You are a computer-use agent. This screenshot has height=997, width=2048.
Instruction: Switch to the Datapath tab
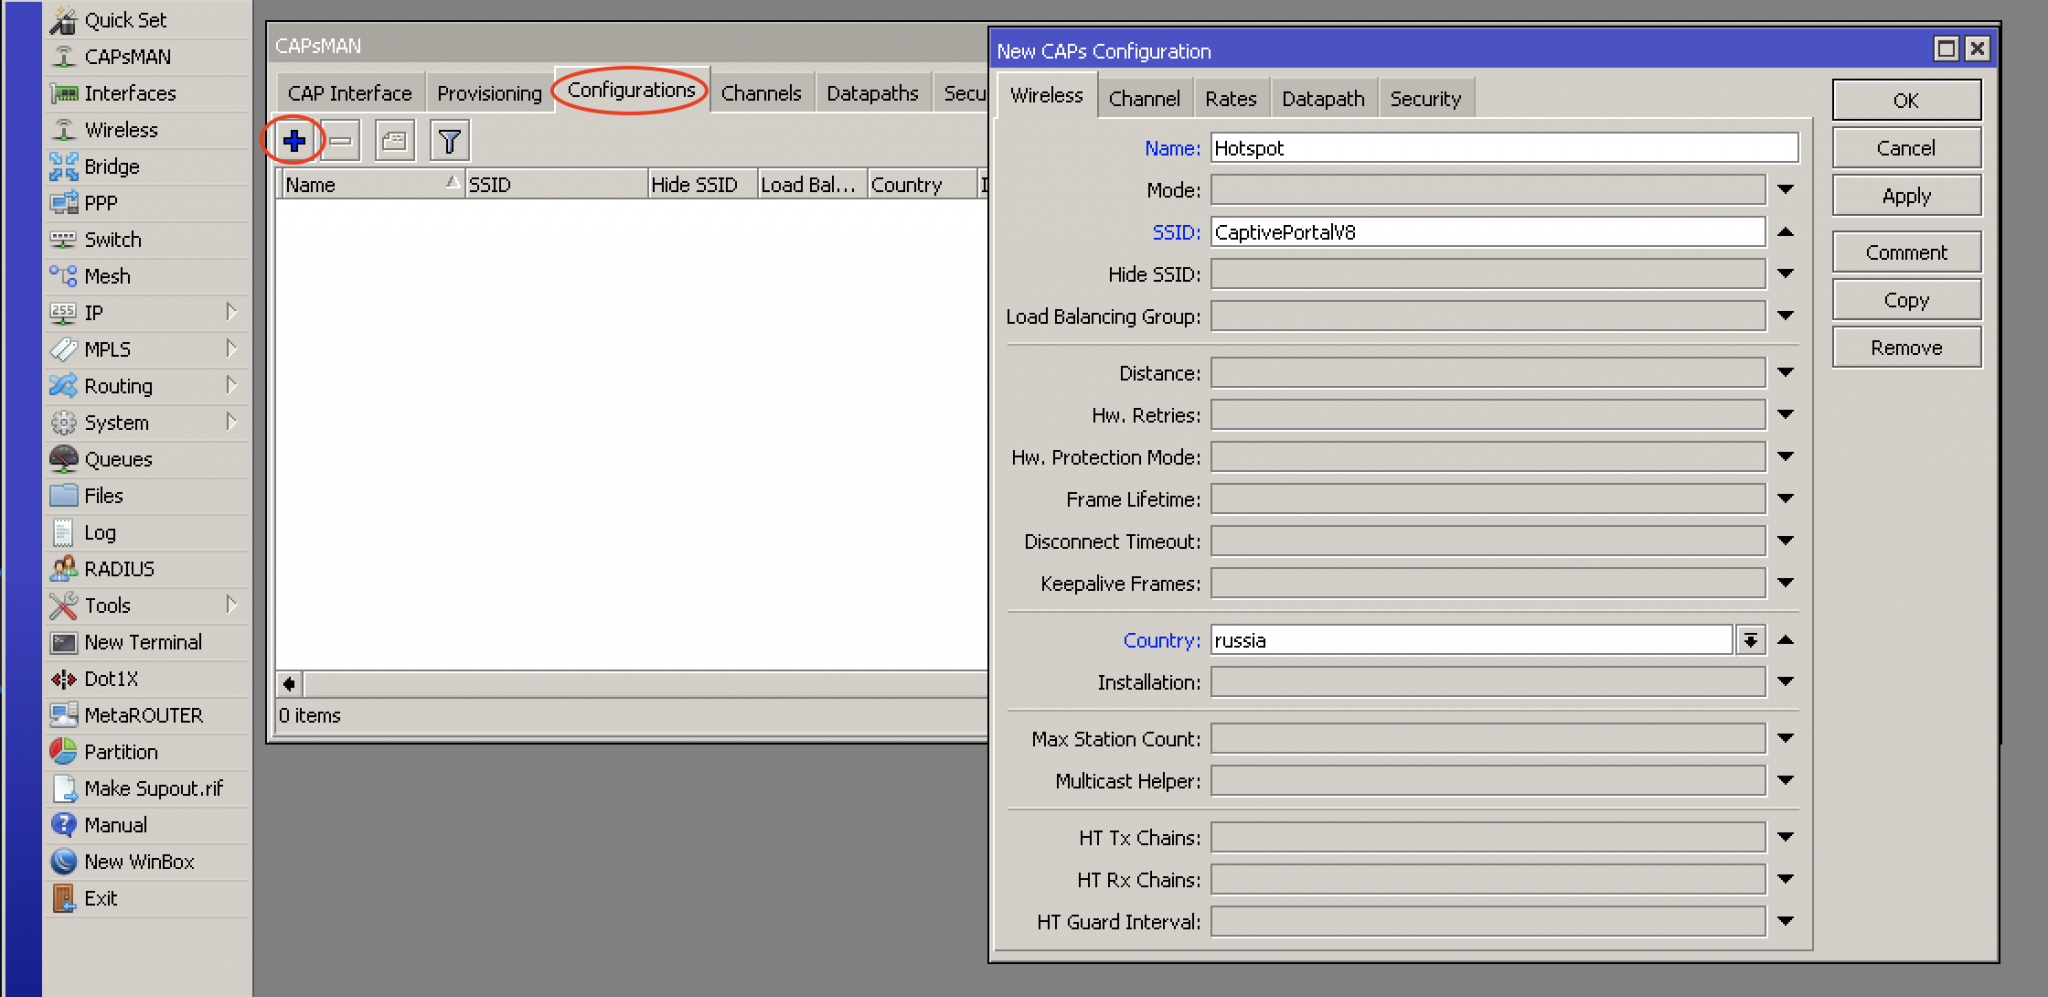pos(1322,99)
